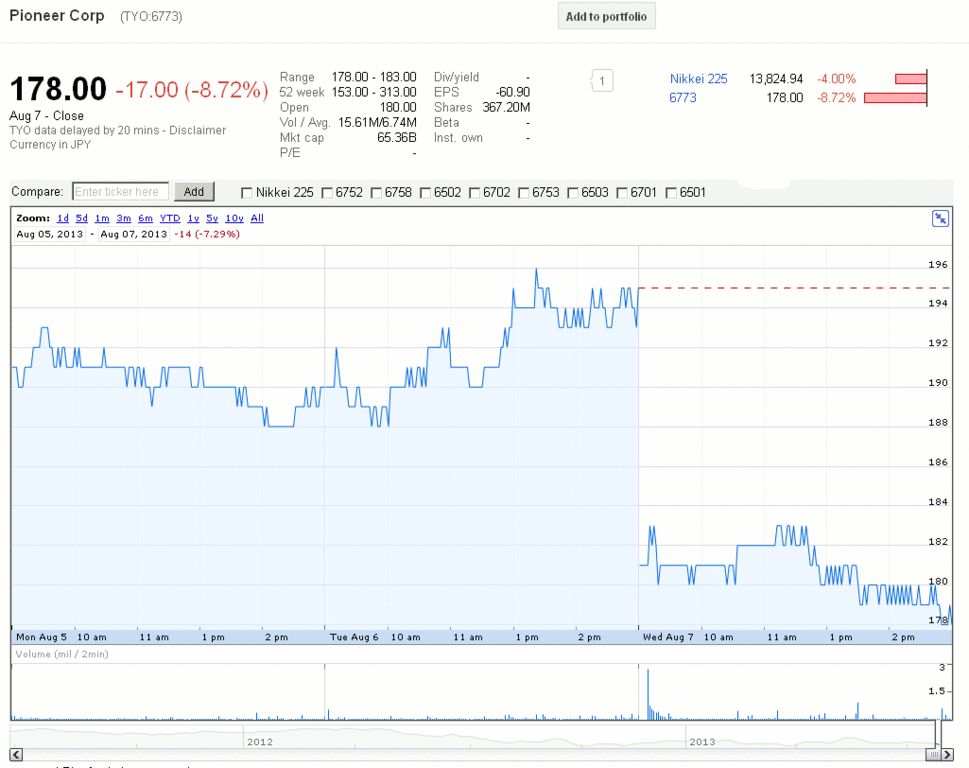This screenshot has height=768, width=969.
Task: Click the EPS value -60.90
Action: 514,92
